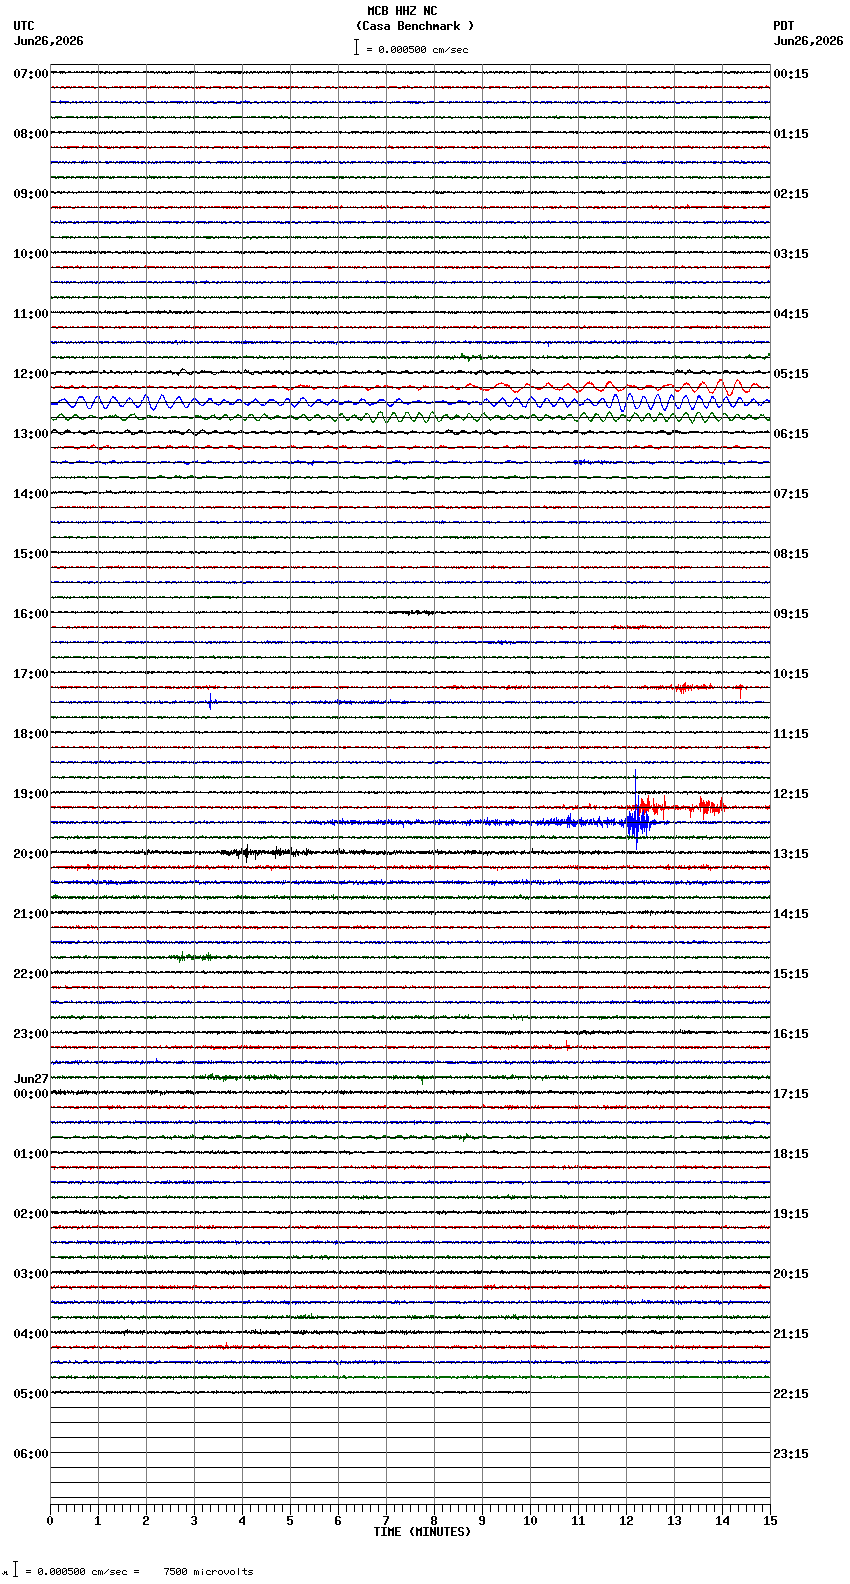Click the 15:00 UTC row label
Image resolution: width=850 pixels, height=1584 pixels.
[x=31, y=554]
